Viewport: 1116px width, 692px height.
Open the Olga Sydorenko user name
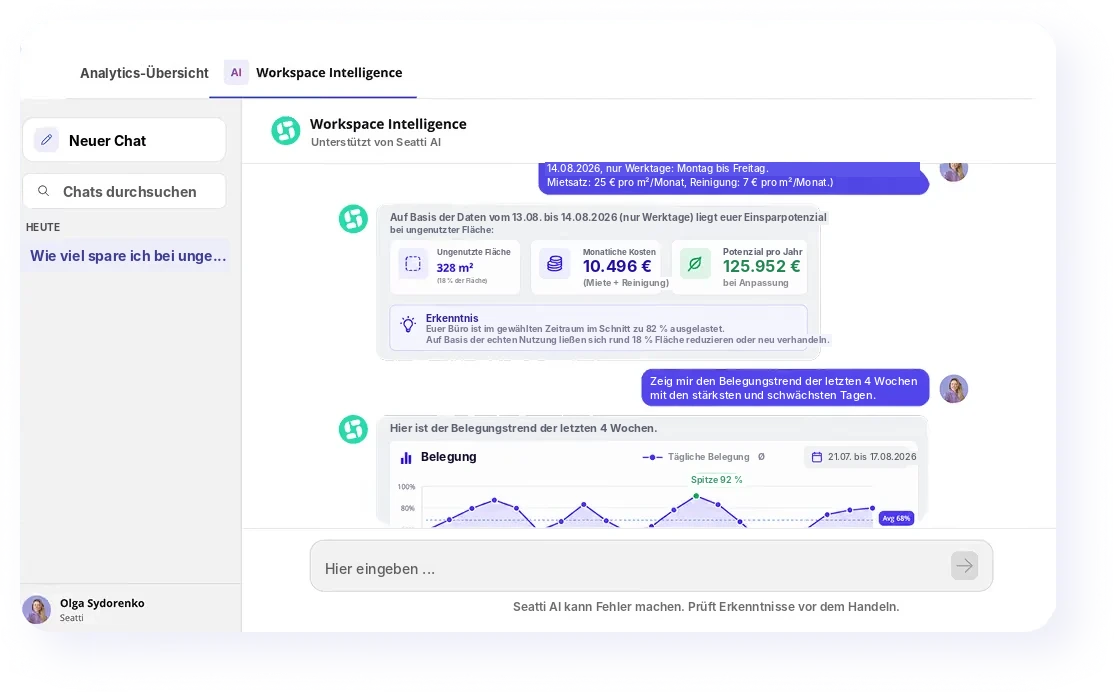(102, 603)
